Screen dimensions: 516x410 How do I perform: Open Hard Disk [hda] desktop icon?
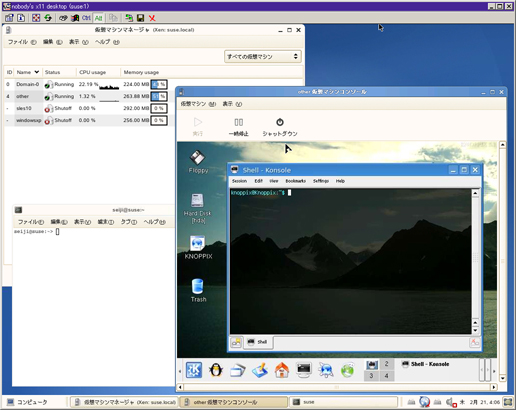point(197,208)
